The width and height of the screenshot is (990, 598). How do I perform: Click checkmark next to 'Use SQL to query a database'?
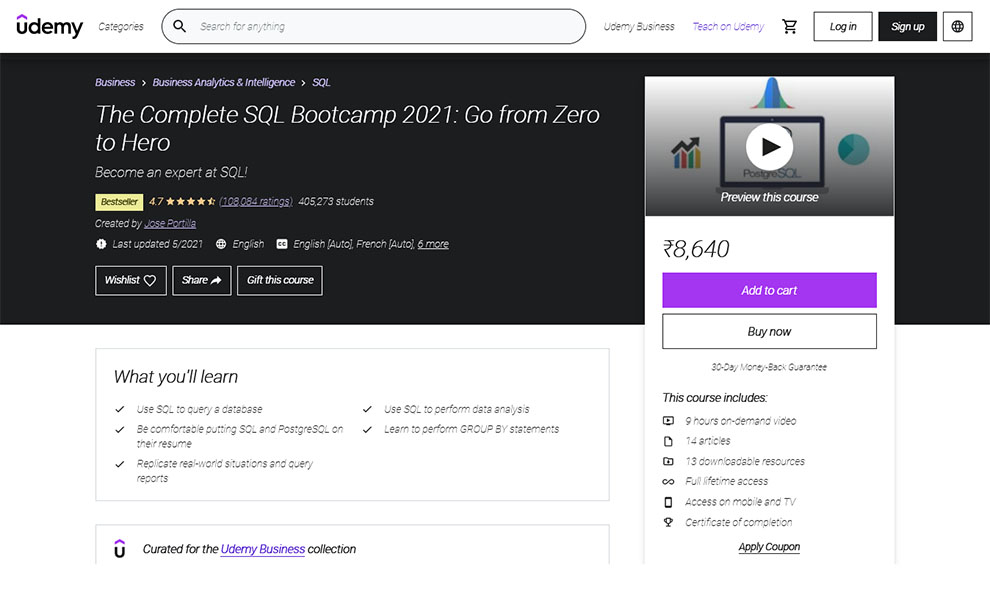click(x=120, y=409)
